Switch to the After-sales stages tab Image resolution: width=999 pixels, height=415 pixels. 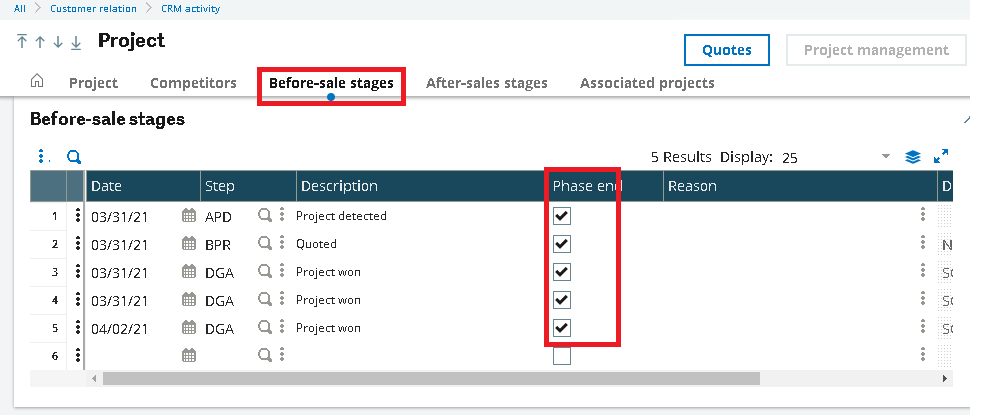coord(487,83)
